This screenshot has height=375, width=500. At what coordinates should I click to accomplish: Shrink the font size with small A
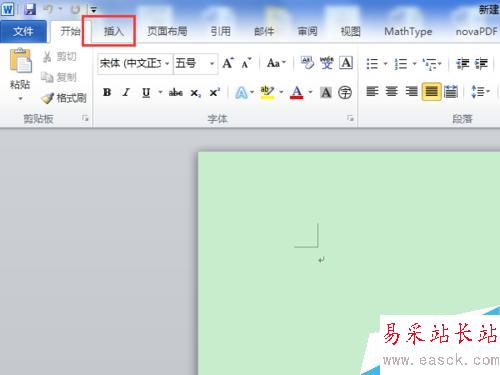(247, 63)
